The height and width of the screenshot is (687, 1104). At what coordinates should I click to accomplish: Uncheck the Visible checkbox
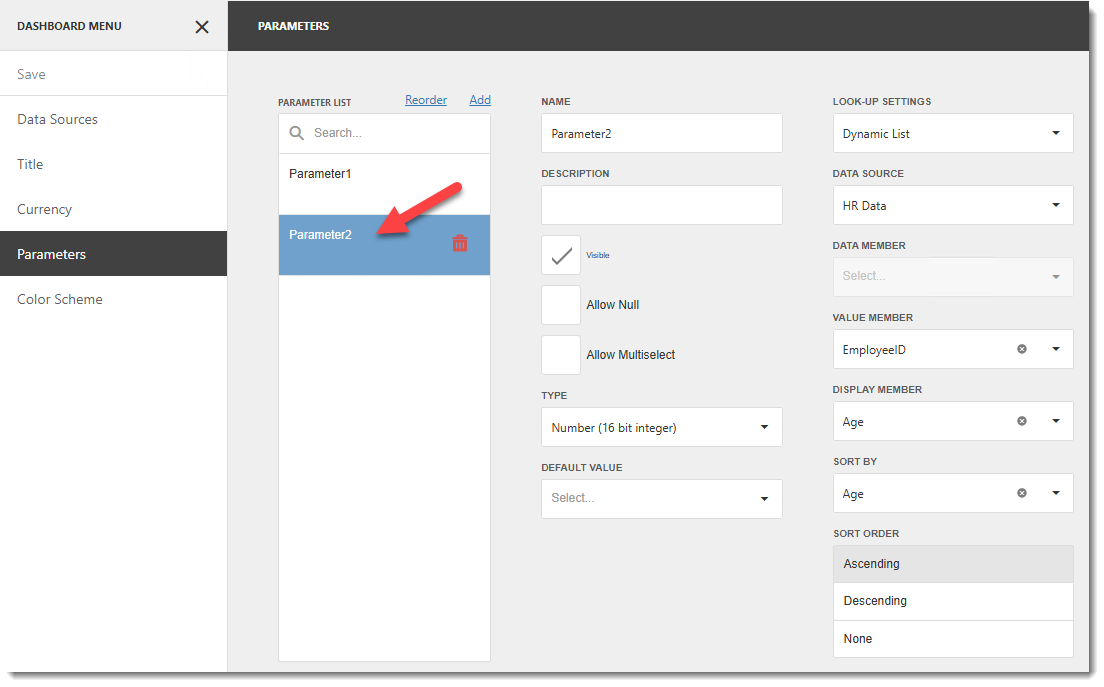pos(560,255)
